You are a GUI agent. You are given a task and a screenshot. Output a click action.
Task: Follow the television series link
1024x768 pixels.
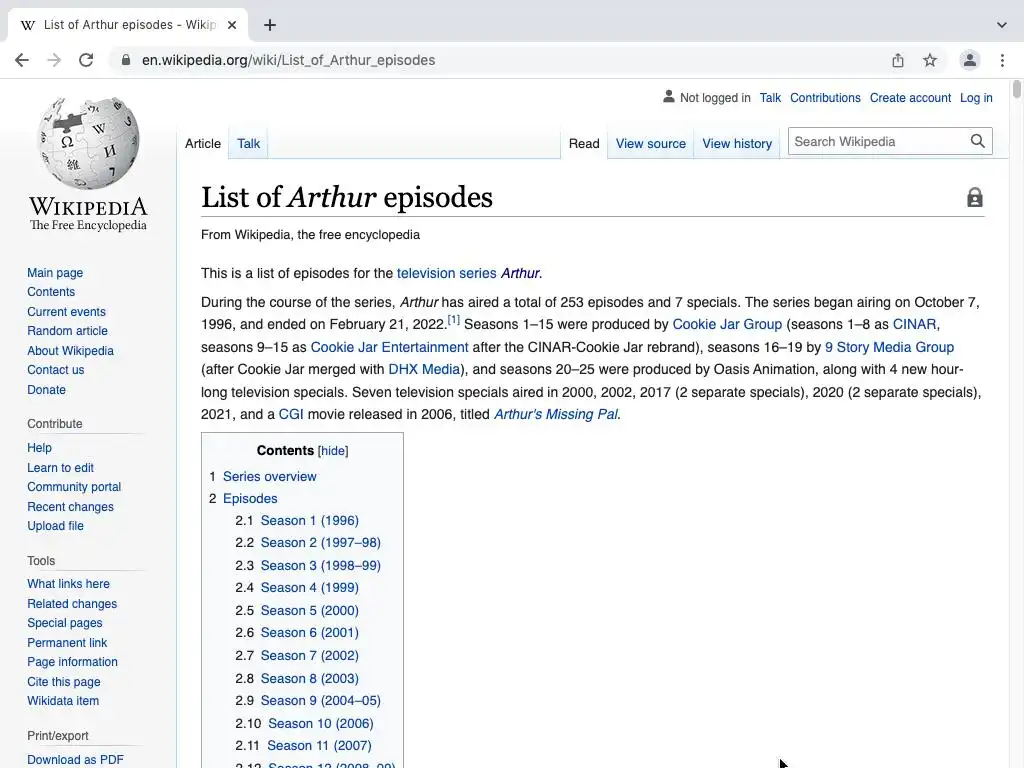coord(446,273)
